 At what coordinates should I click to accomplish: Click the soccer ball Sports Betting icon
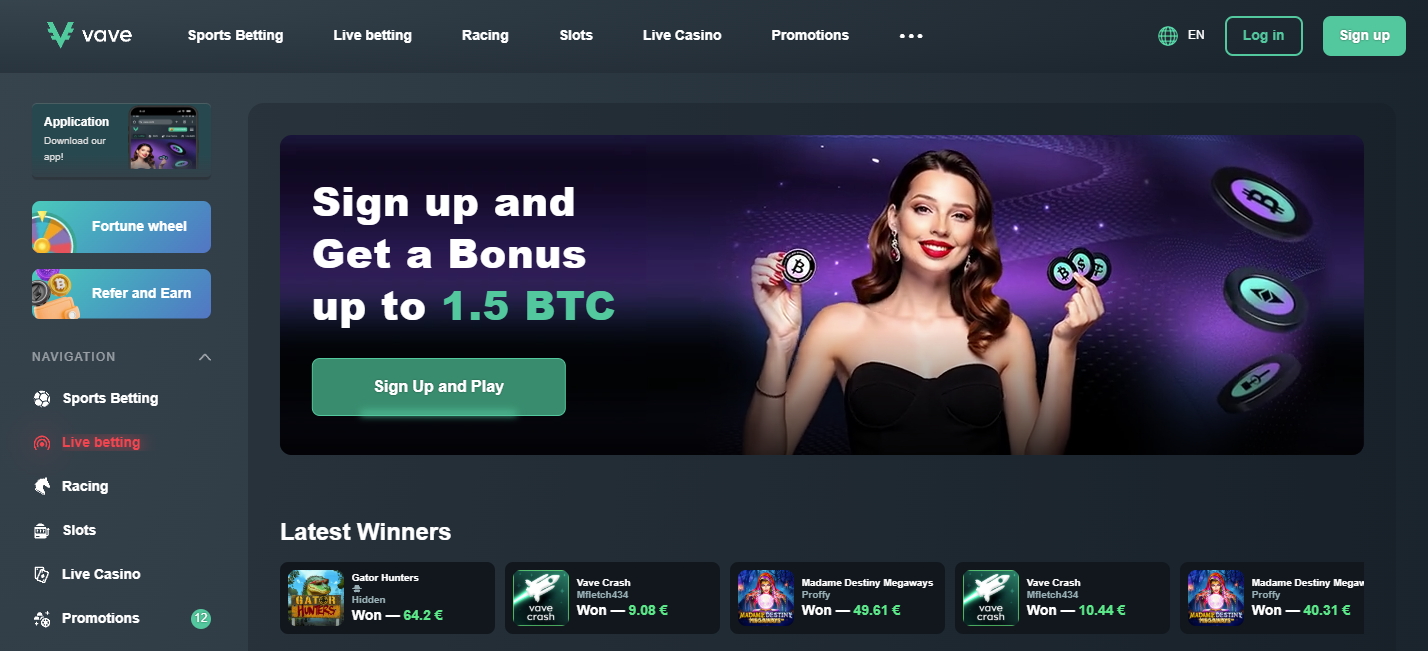tap(42, 398)
